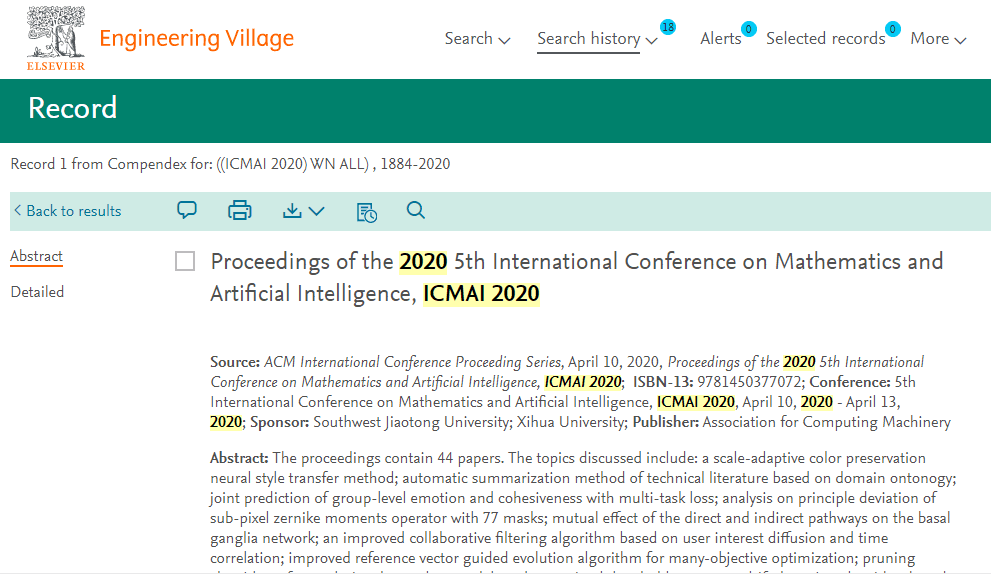Click the ACM International Conference Proceeding Series source
This screenshot has width=991, height=574.
(x=412, y=362)
